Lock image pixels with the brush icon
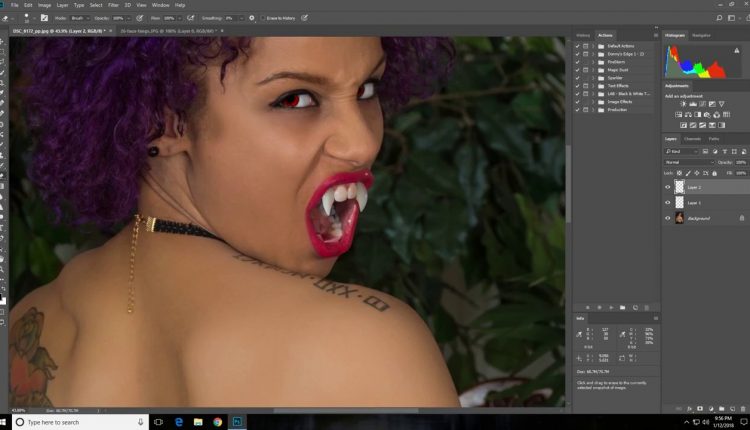750x430 pixels. 688,173
